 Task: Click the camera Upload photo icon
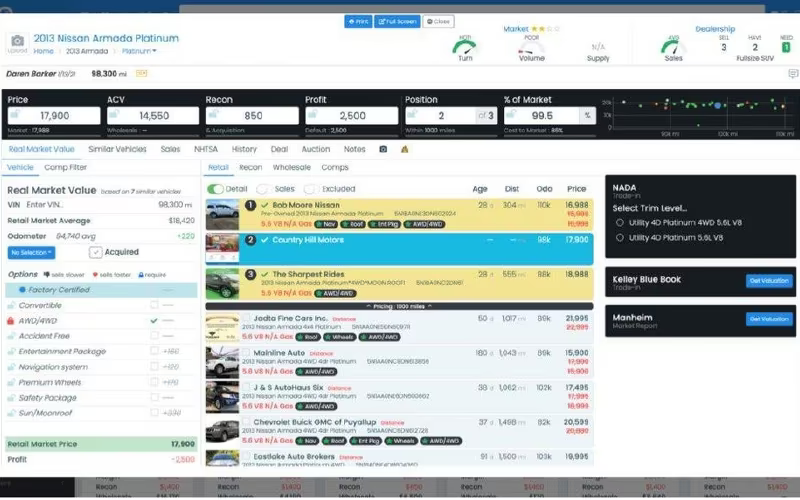[17, 42]
